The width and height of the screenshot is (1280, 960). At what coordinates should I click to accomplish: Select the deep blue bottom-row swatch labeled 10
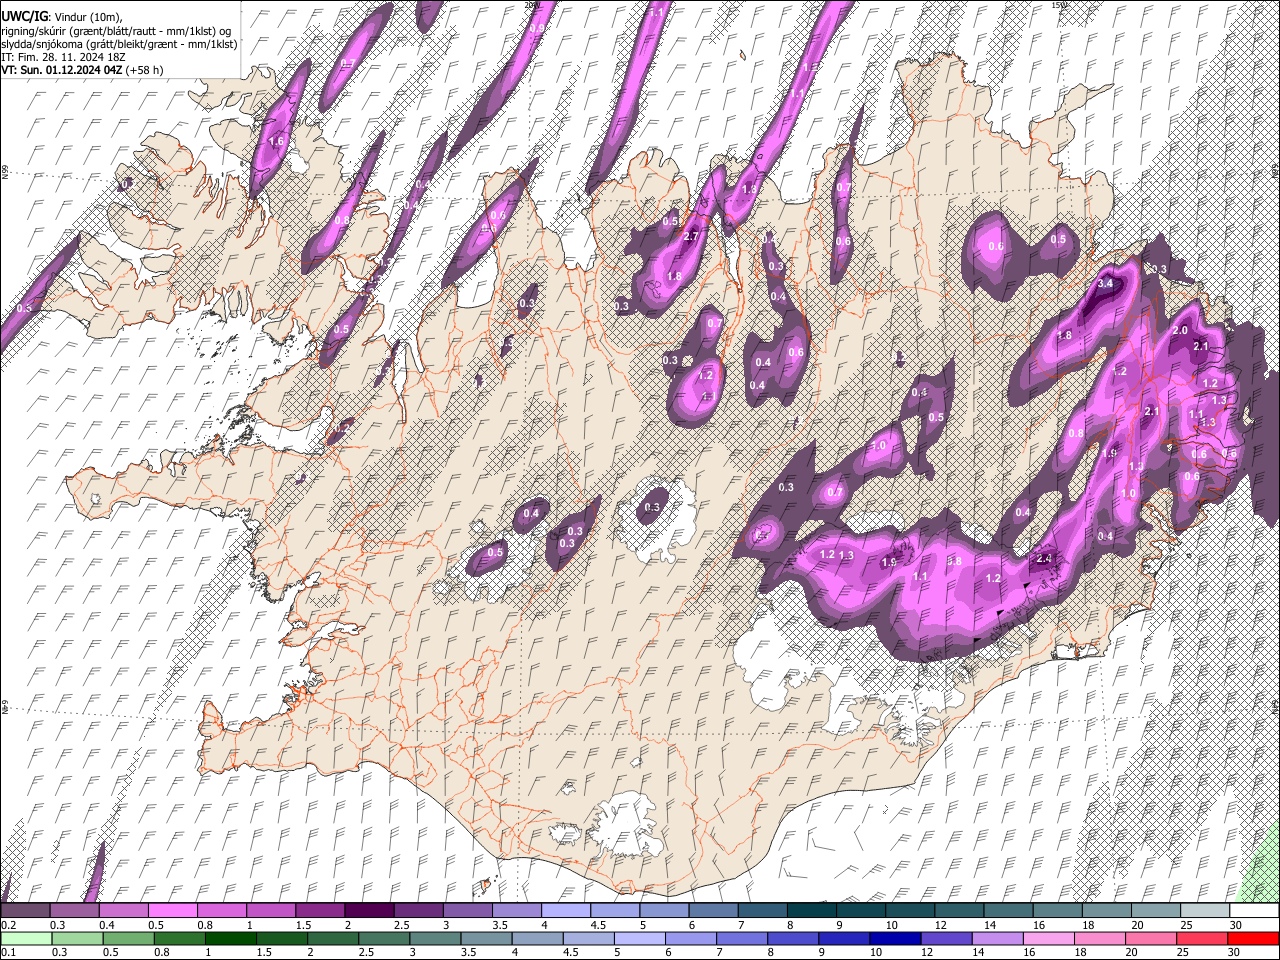pyautogui.click(x=896, y=938)
